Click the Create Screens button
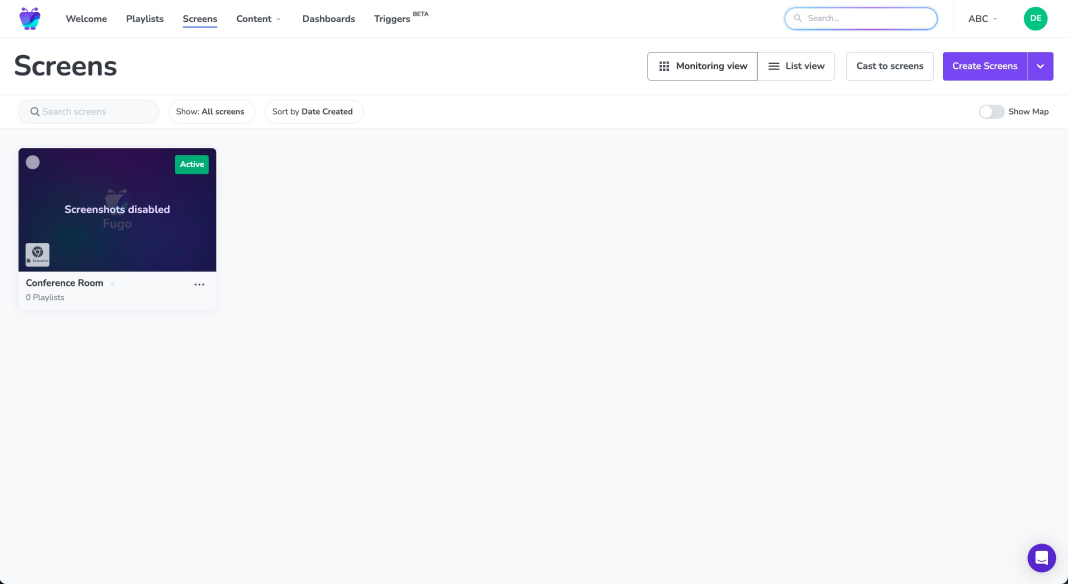 pos(984,66)
